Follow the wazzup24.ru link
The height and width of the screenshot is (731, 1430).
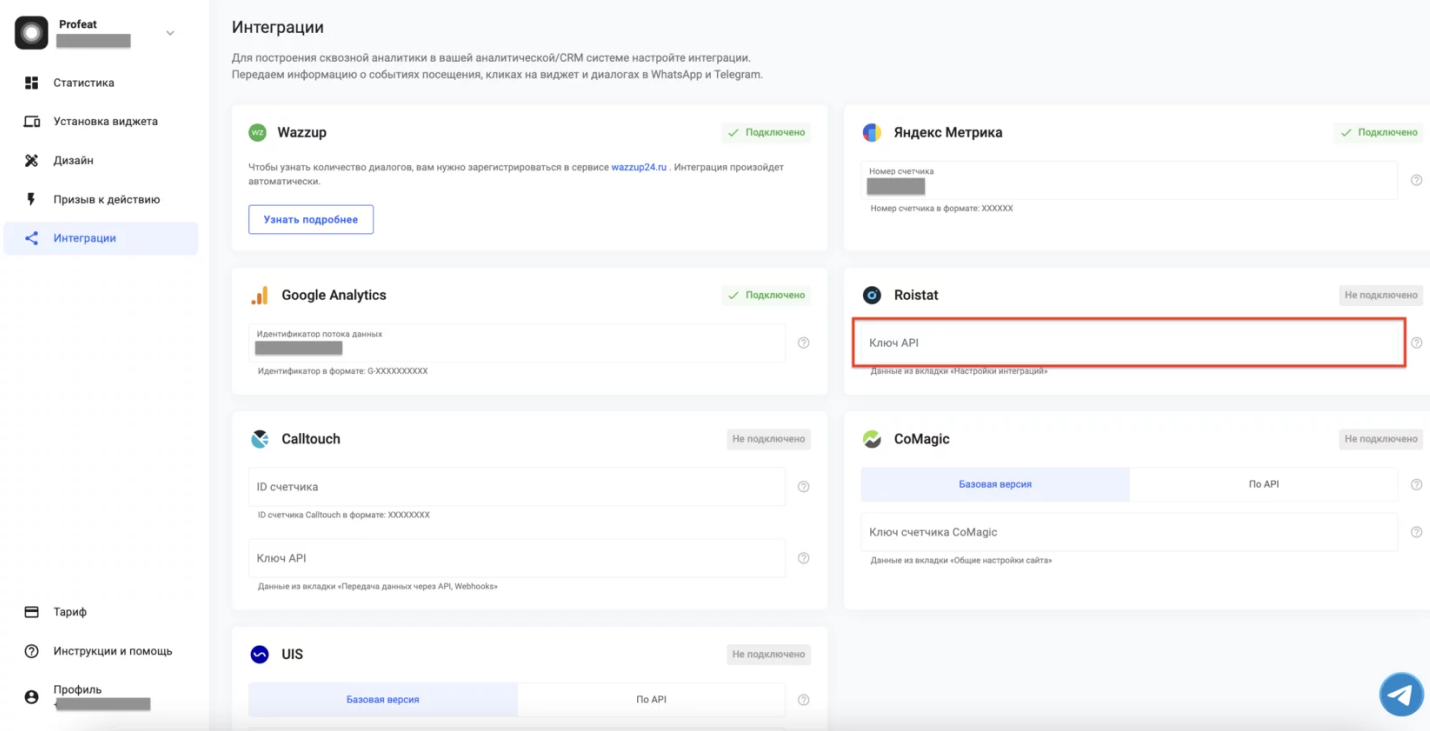click(639, 167)
